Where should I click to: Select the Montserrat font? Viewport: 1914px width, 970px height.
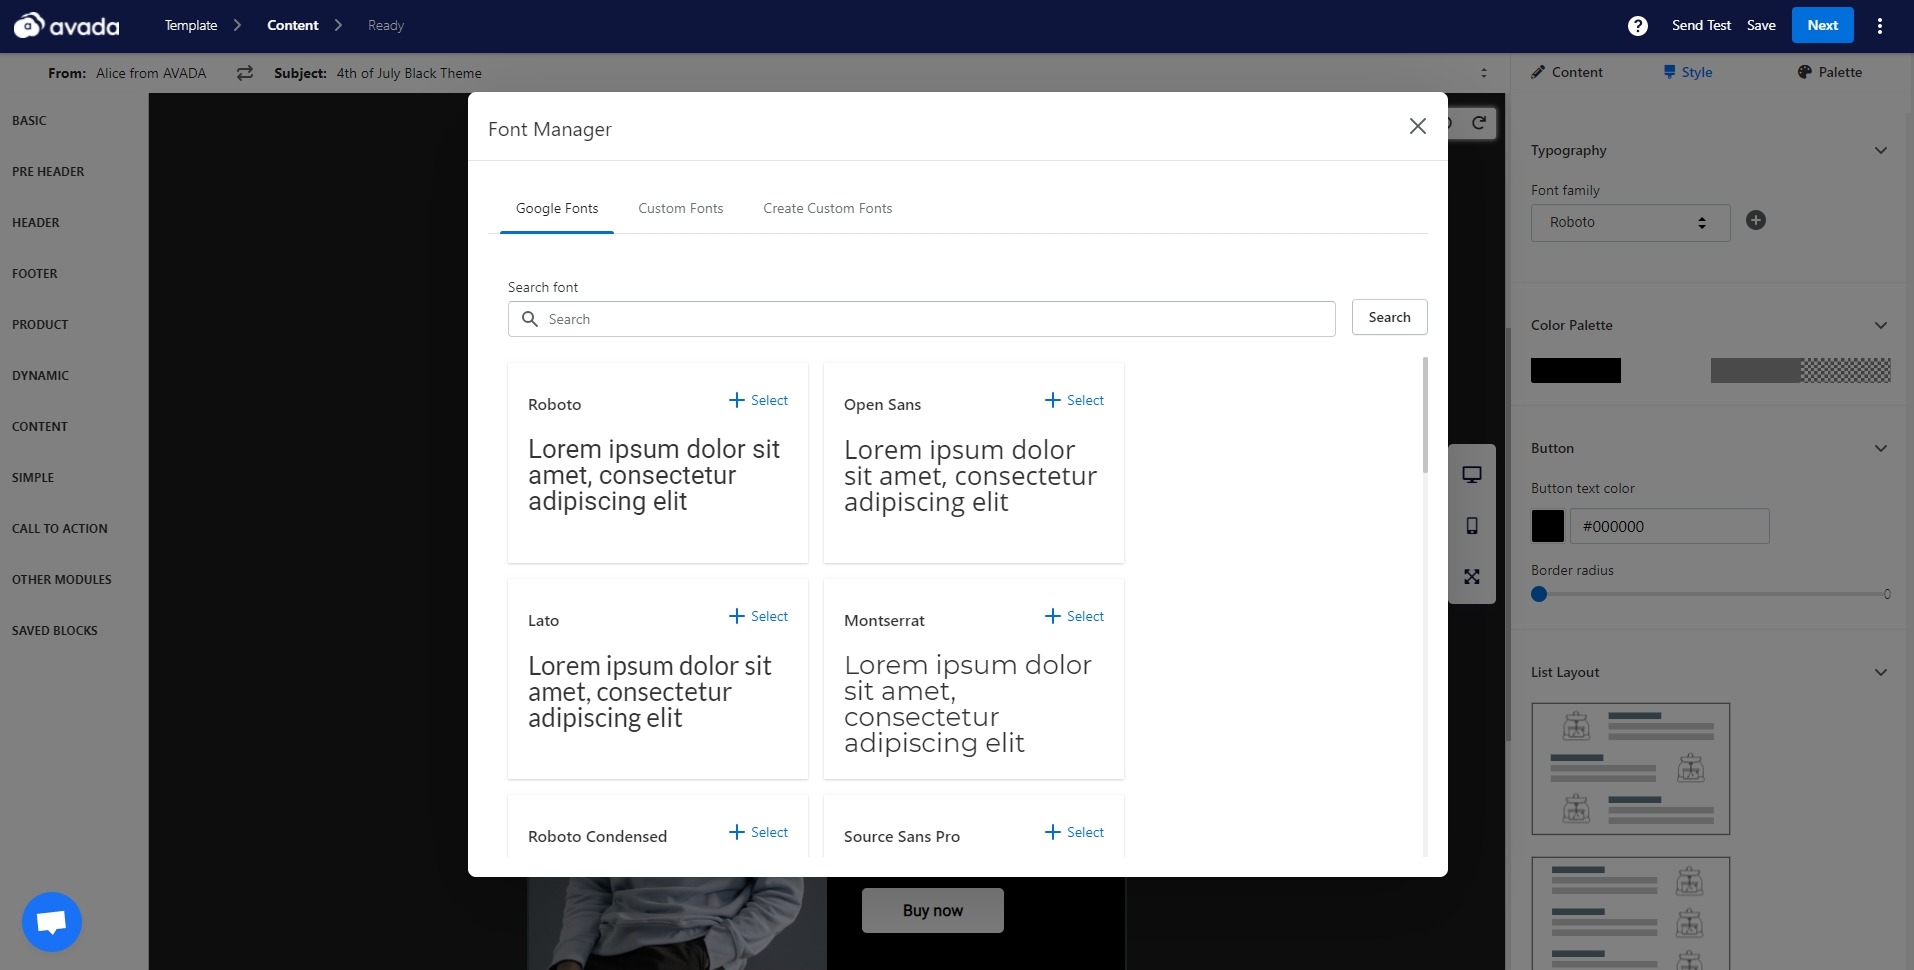1074,617
